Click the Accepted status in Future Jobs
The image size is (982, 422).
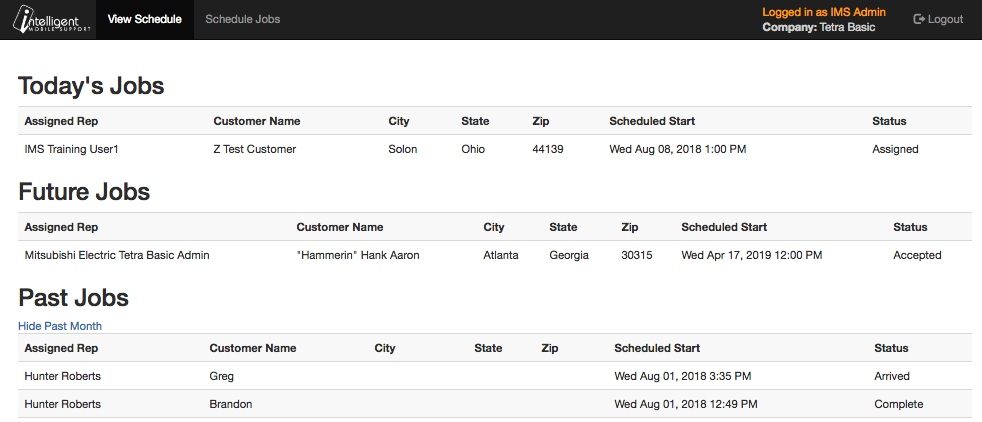point(917,255)
